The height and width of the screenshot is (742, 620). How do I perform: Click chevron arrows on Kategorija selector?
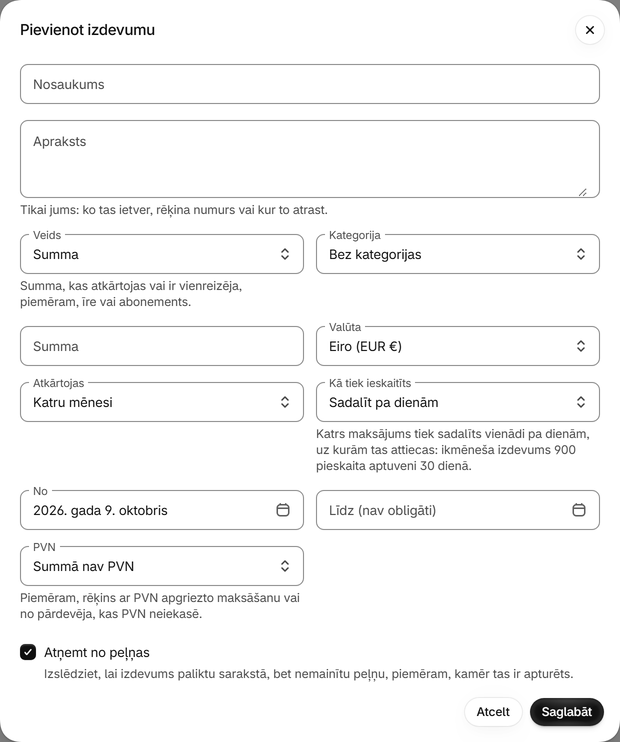coord(581,254)
